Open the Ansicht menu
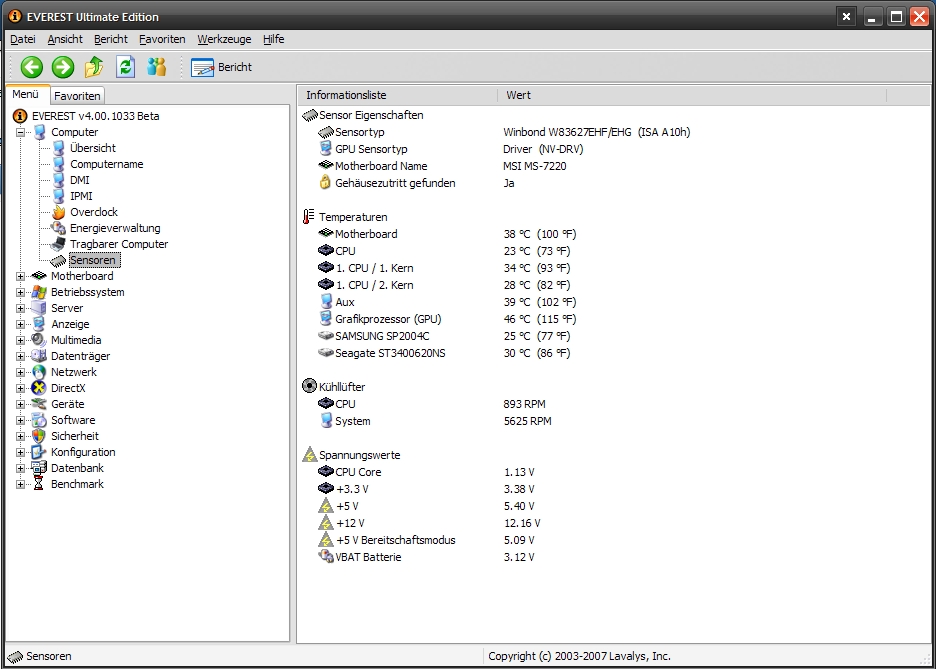Screen dimensions: 936x669 point(65,39)
